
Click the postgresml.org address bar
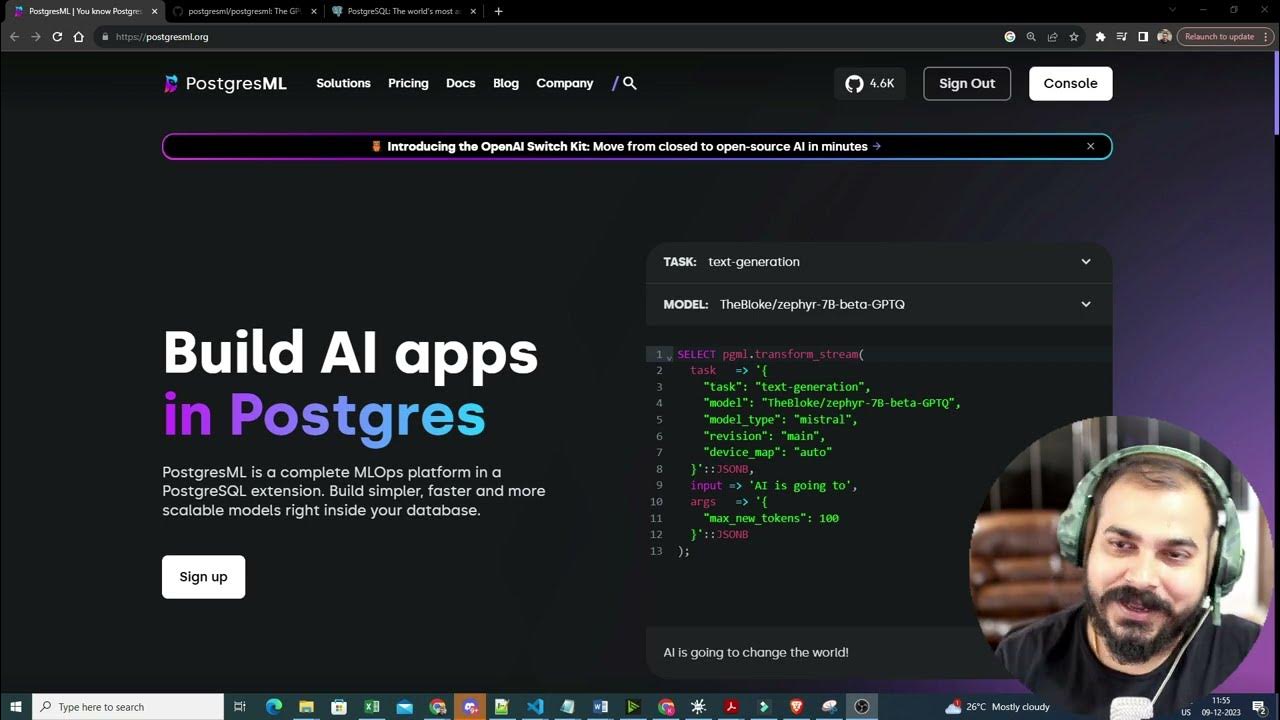point(550,37)
